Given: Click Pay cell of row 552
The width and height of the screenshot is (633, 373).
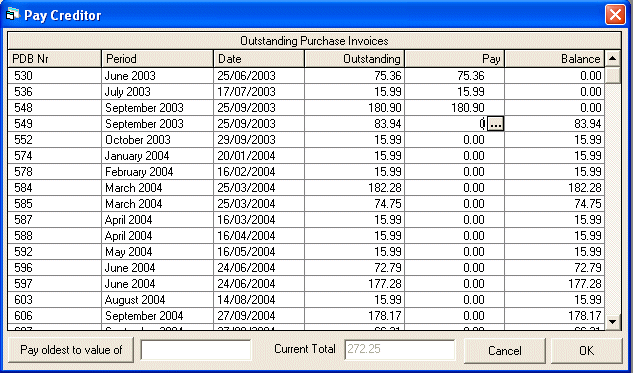Looking at the screenshot, I should click(x=455, y=140).
